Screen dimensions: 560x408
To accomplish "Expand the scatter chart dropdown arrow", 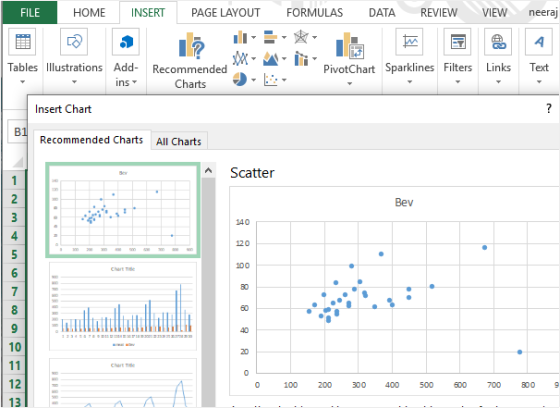I will (284, 80).
